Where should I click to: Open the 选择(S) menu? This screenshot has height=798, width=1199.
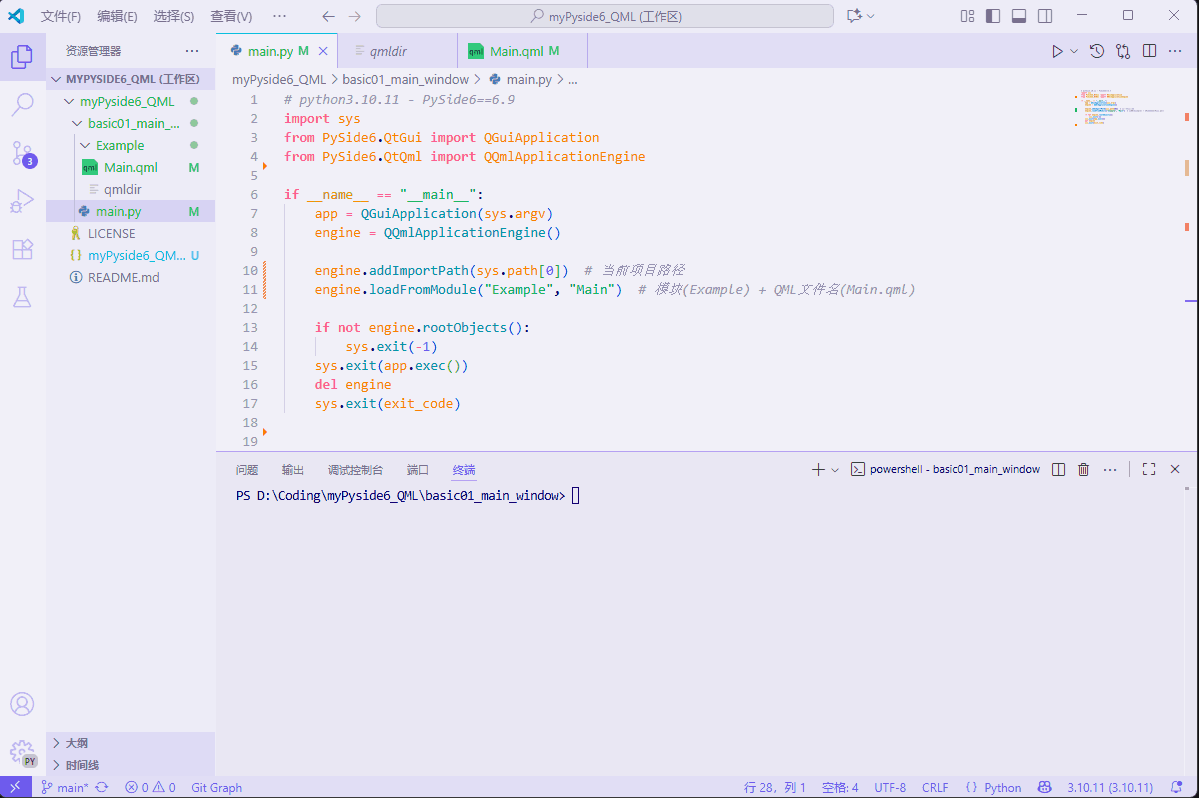[174, 16]
